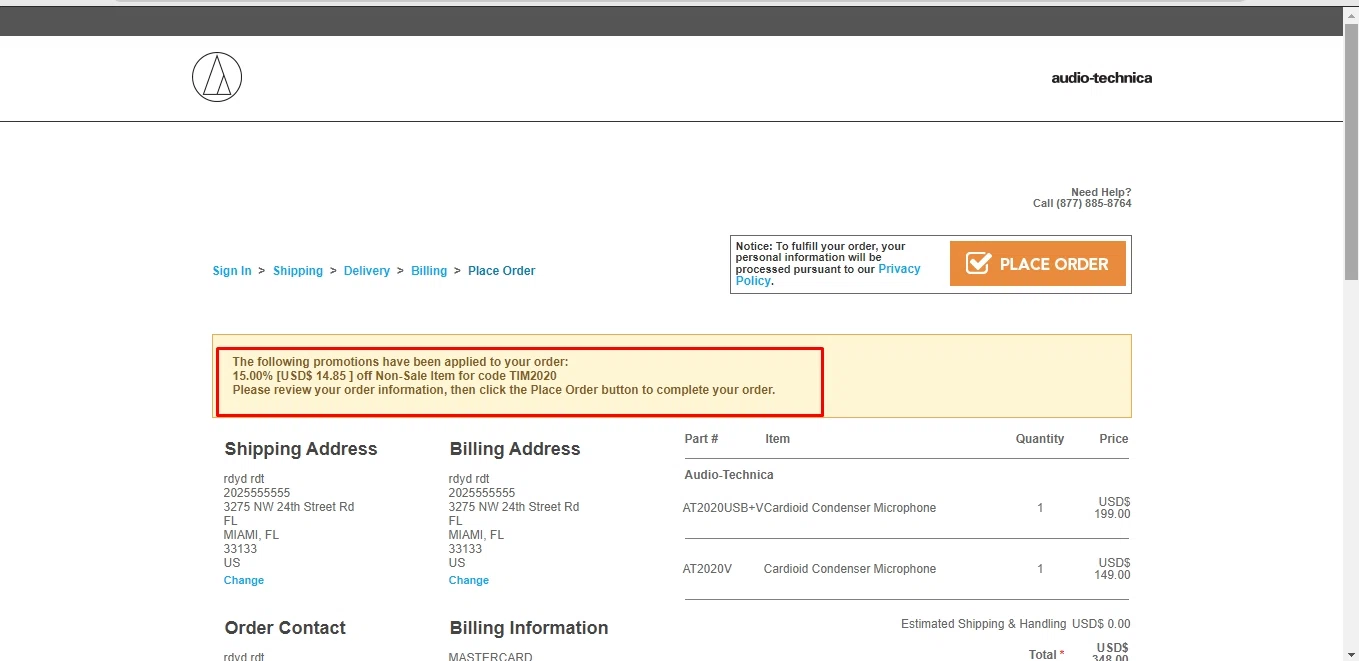This screenshot has height=661, width=1359.
Task: Click the Price column header
Action: tap(1114, 439)
